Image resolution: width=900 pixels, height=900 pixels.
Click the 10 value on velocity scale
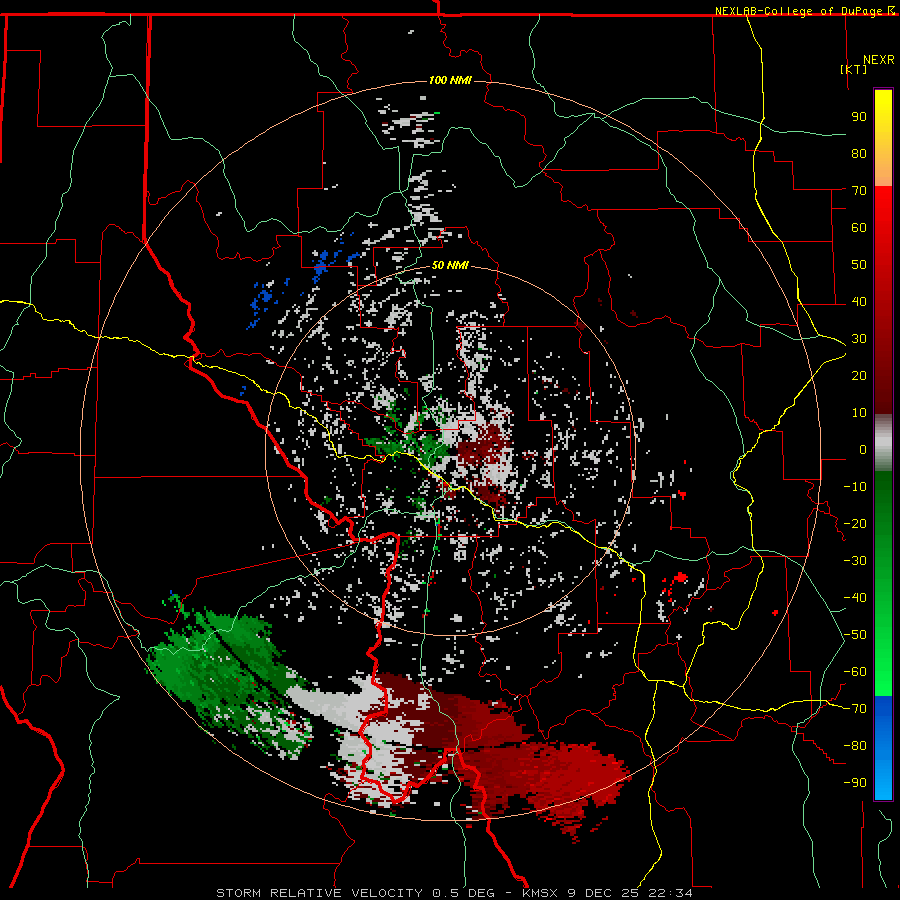[x=859, y=413]
